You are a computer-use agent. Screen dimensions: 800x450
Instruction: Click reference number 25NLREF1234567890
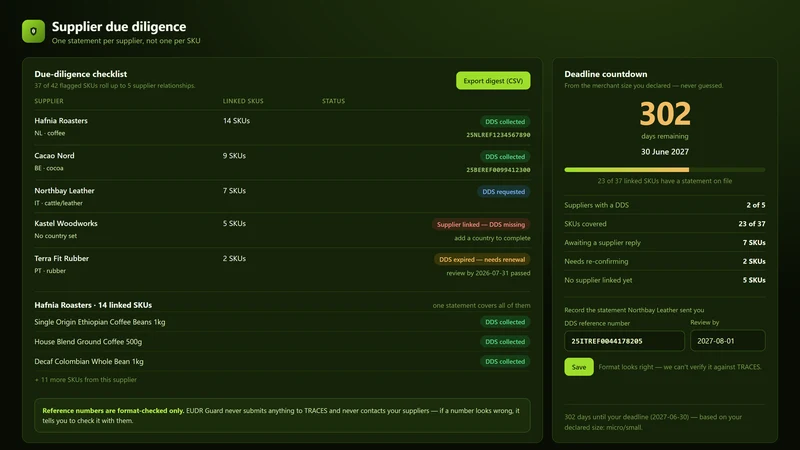498,135
